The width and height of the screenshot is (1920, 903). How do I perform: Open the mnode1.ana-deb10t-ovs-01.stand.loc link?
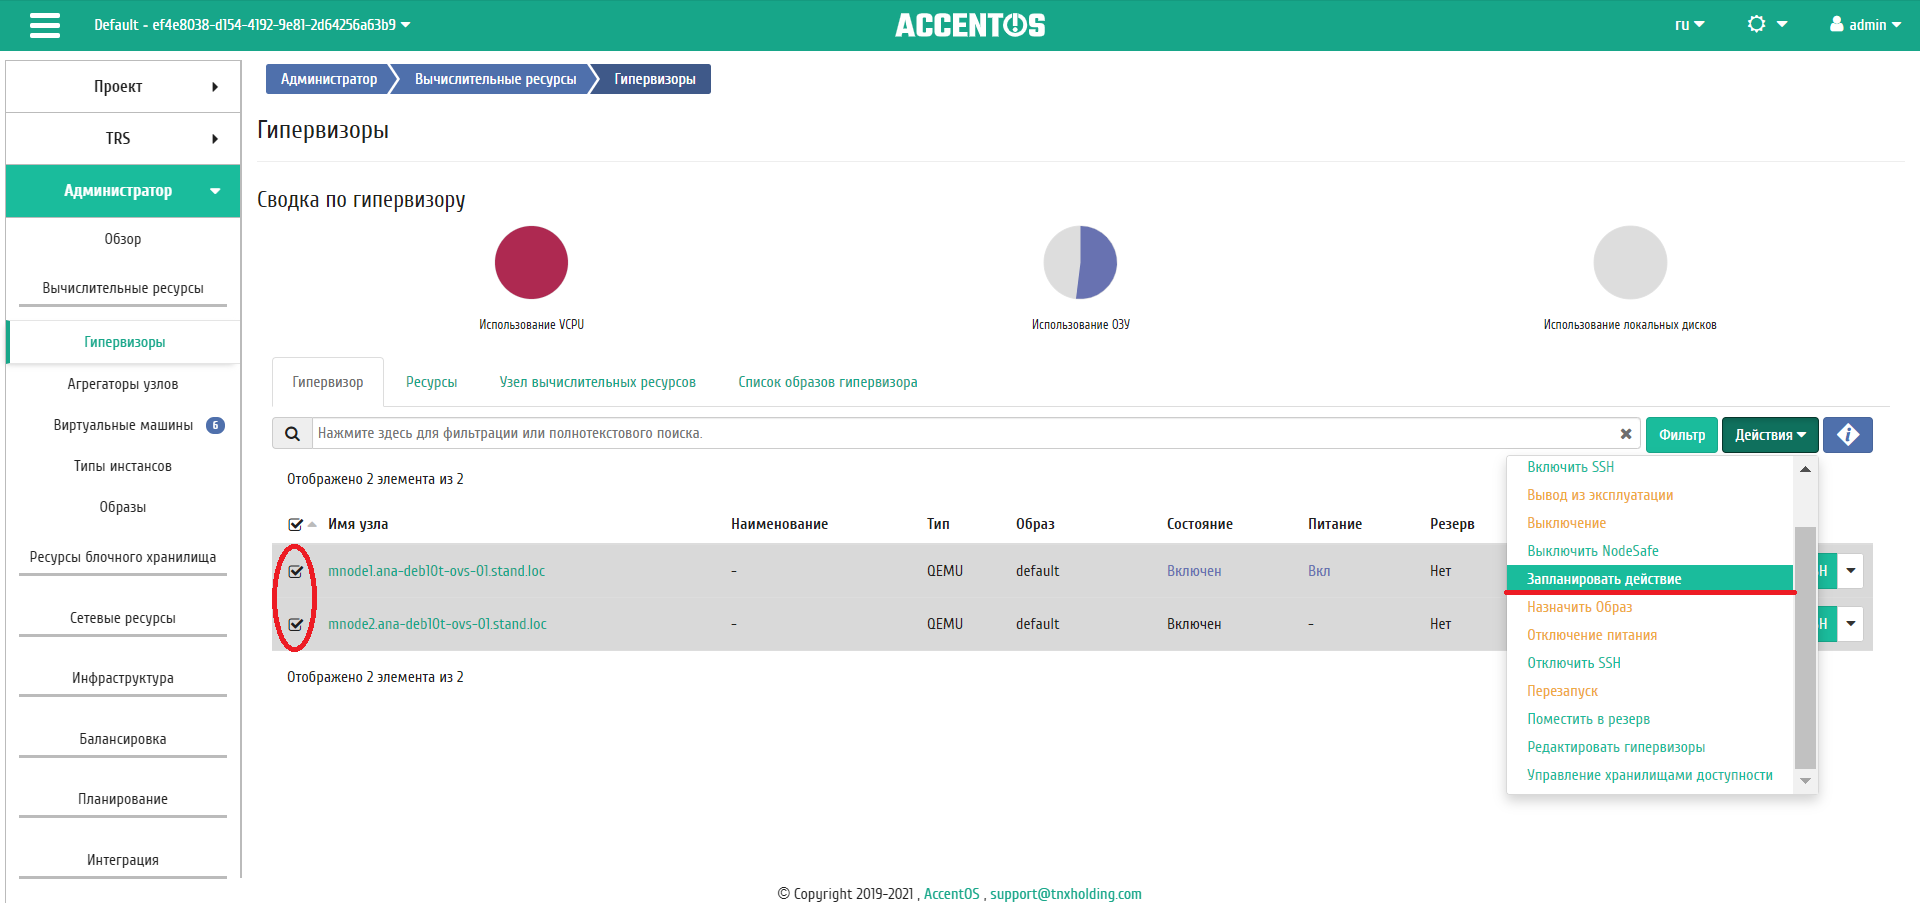[436, 571]
